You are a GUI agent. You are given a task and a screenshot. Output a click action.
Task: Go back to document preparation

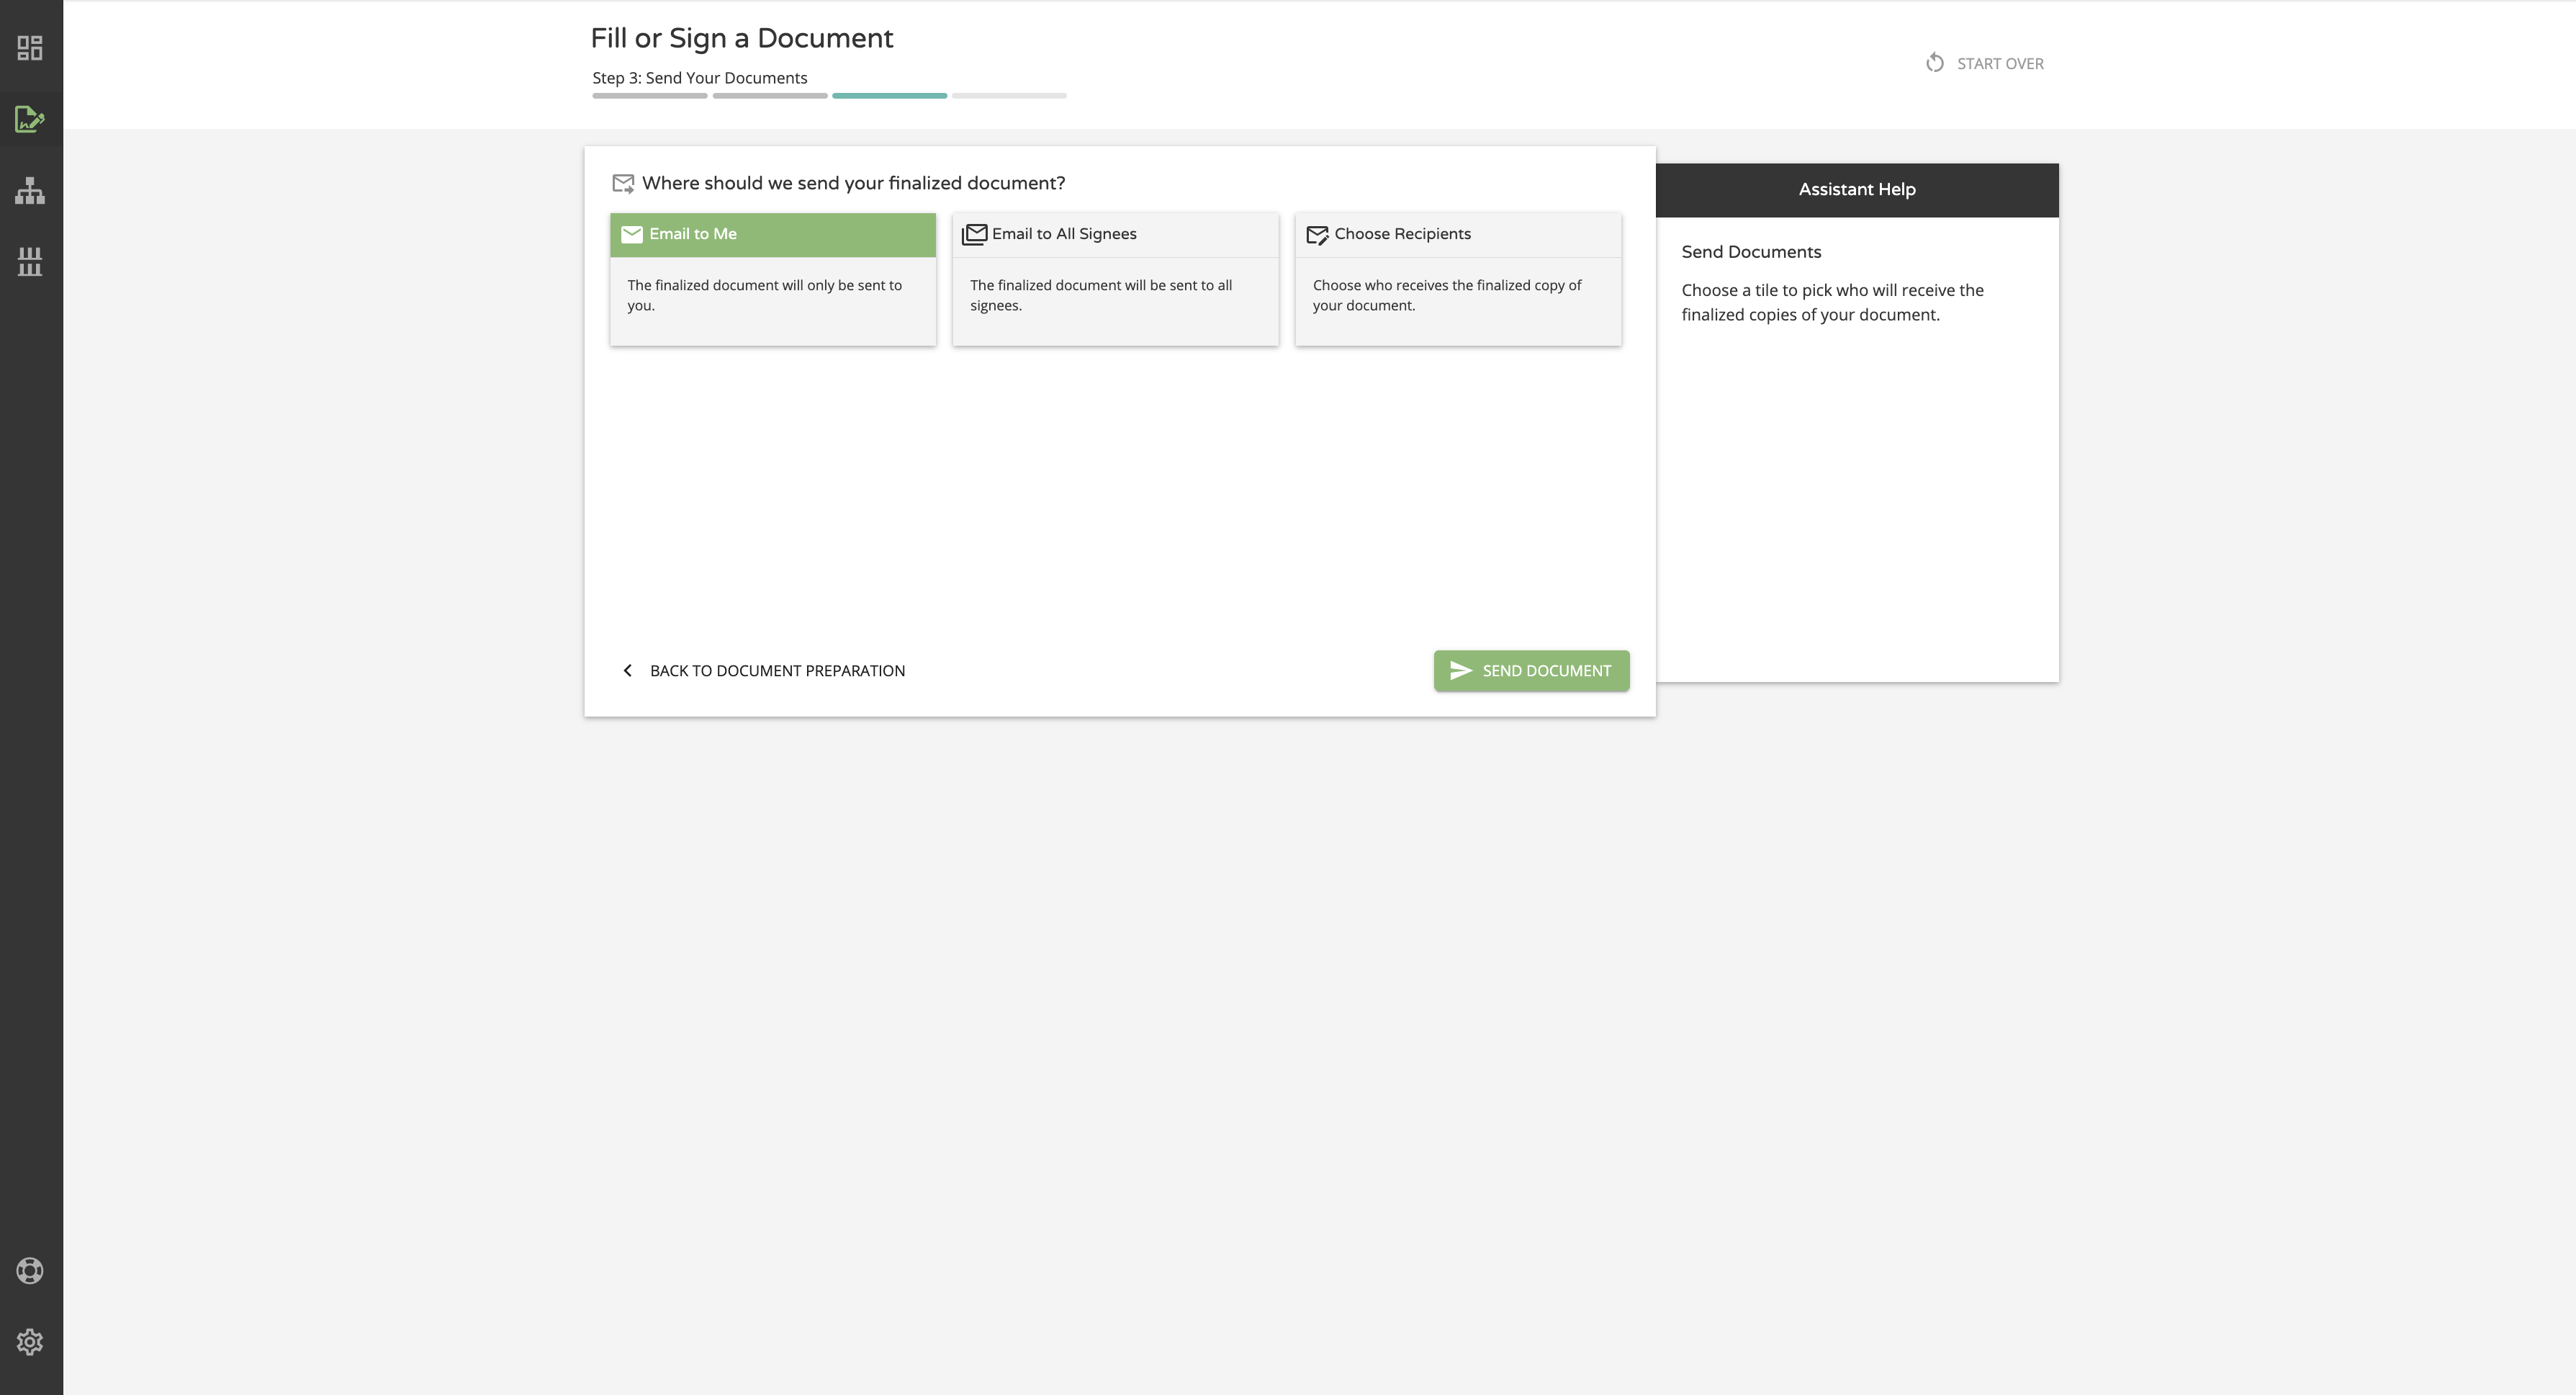click(x=776, y=670)
